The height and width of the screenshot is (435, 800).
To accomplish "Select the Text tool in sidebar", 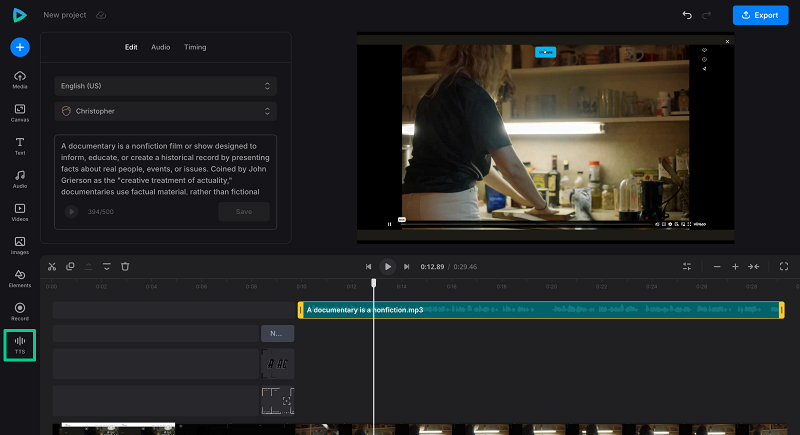I will (x=20, y=146).
